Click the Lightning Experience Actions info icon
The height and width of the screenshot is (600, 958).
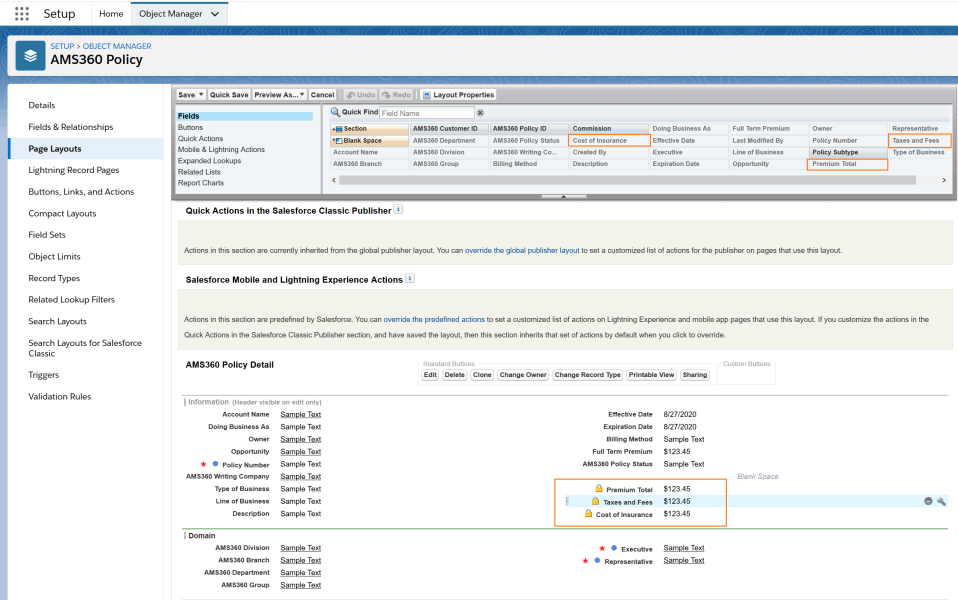(410, 279)
